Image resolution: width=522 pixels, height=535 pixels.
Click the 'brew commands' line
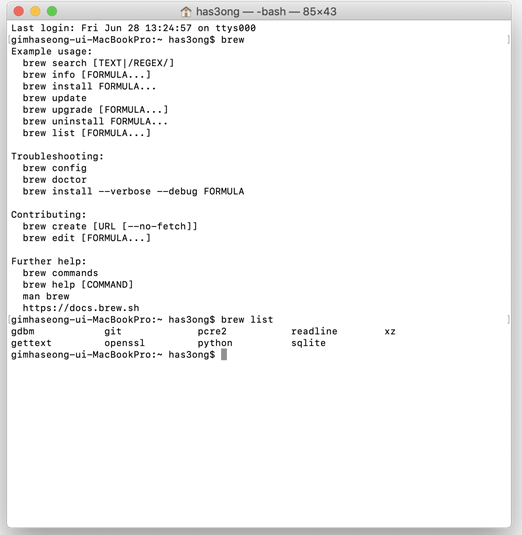[60, 273]
